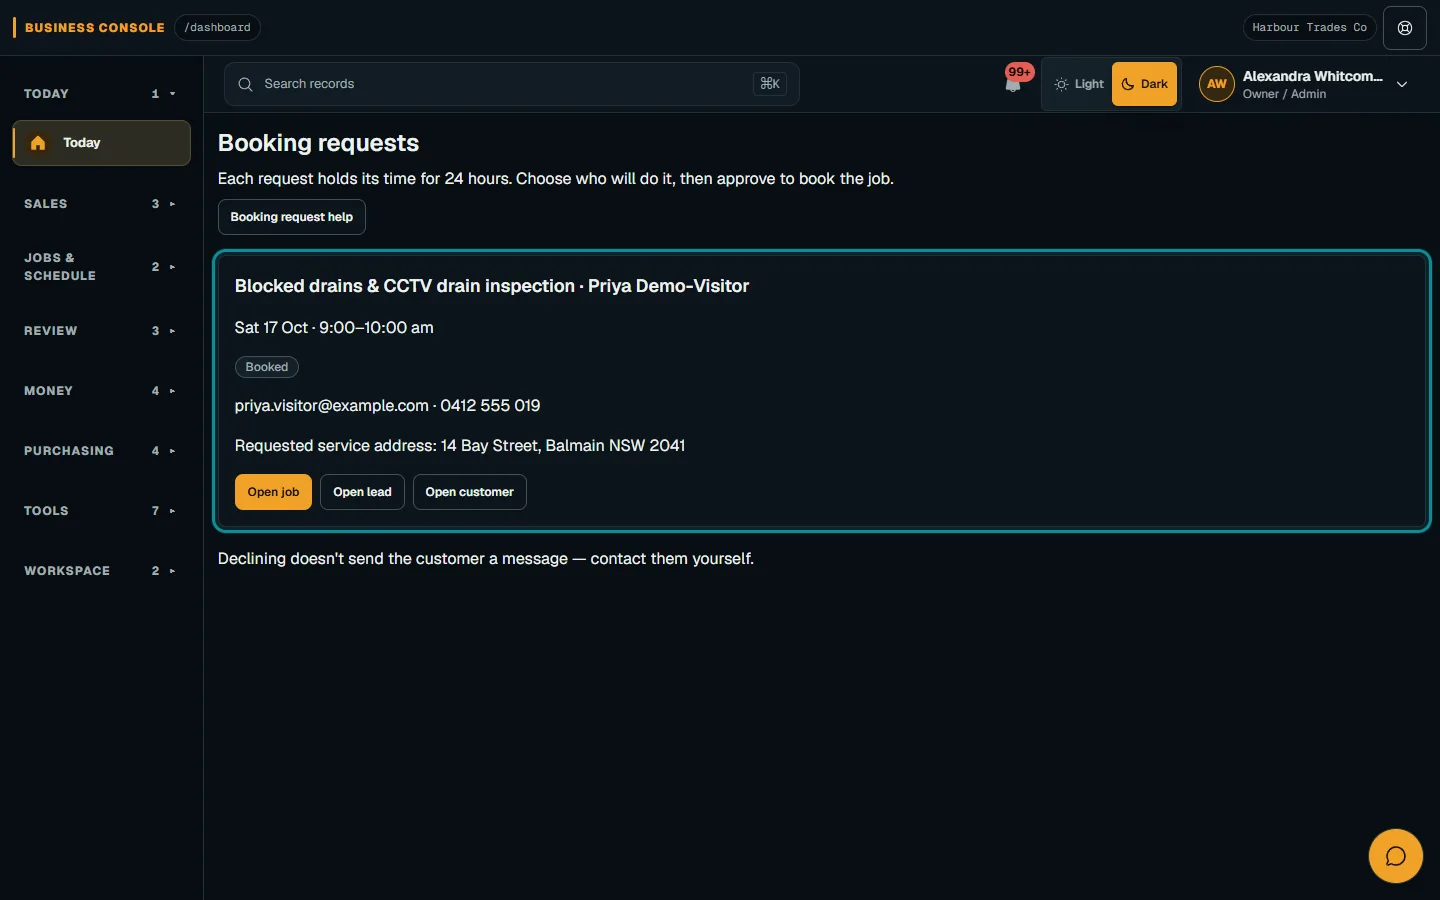Open the Alexandra Whitcom account dropdown chevron
The image size is (1440, 900).
pyautogui.click(x=1402, y=85)
